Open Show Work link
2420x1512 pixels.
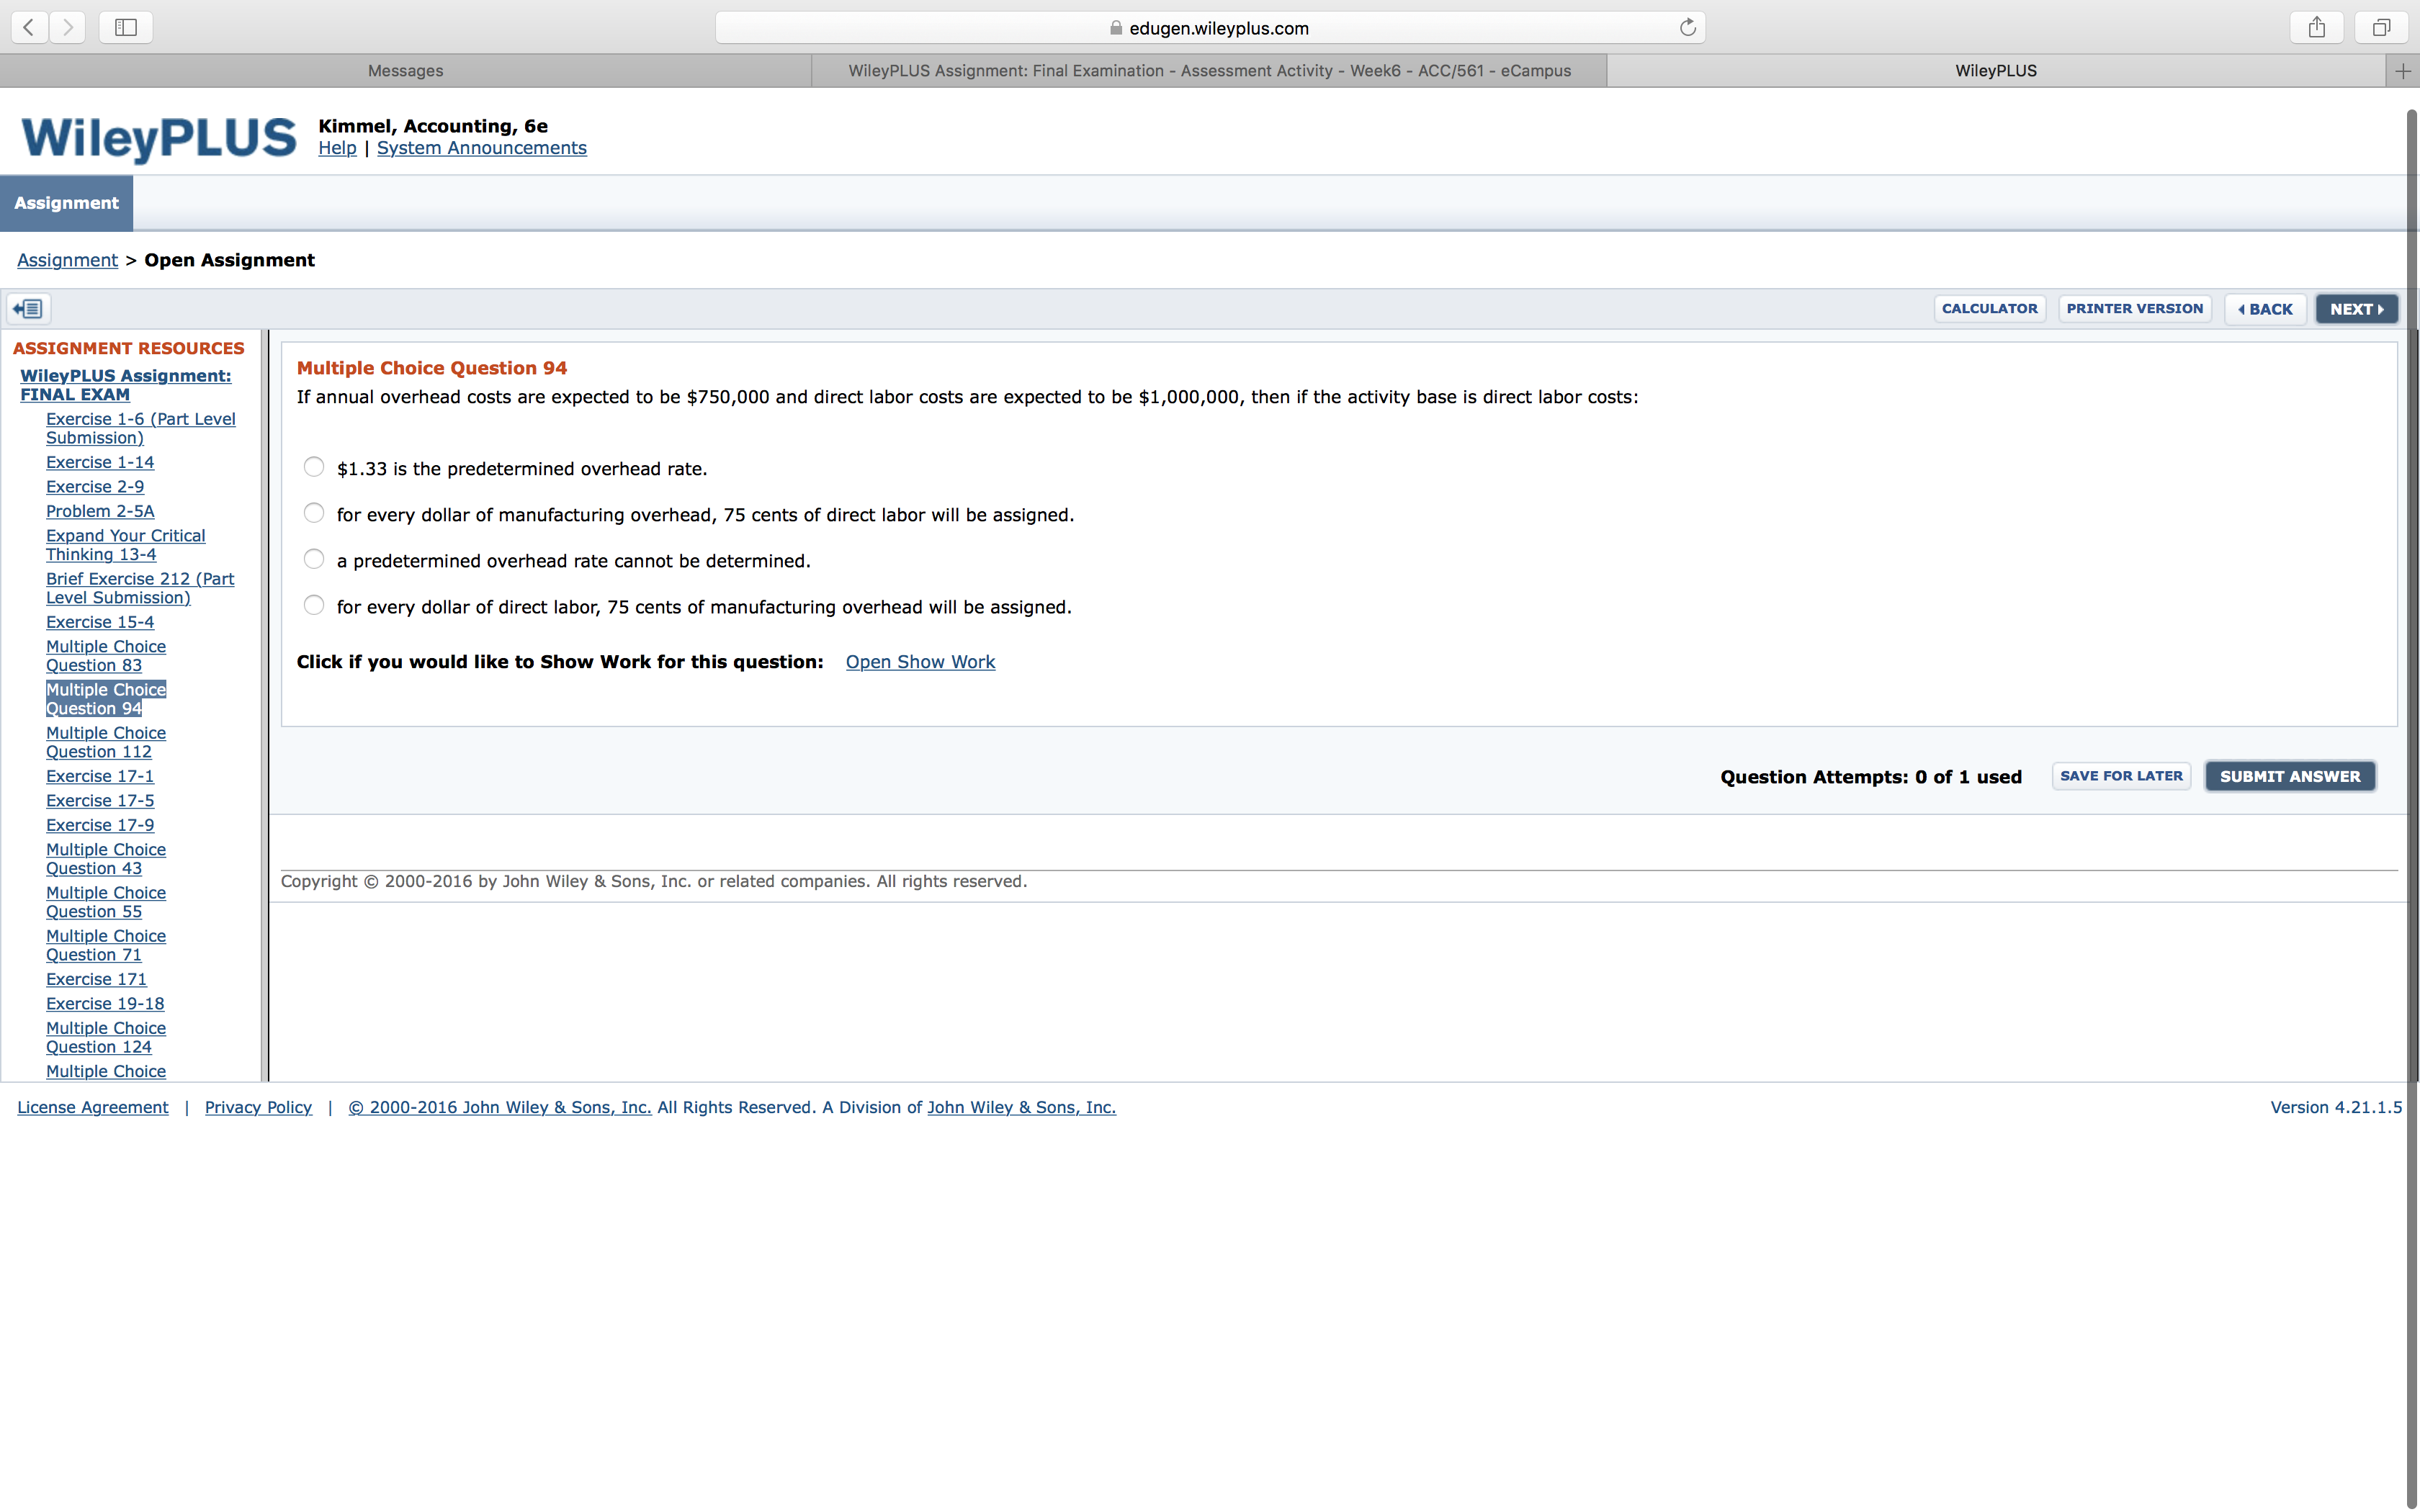(920, 662)
